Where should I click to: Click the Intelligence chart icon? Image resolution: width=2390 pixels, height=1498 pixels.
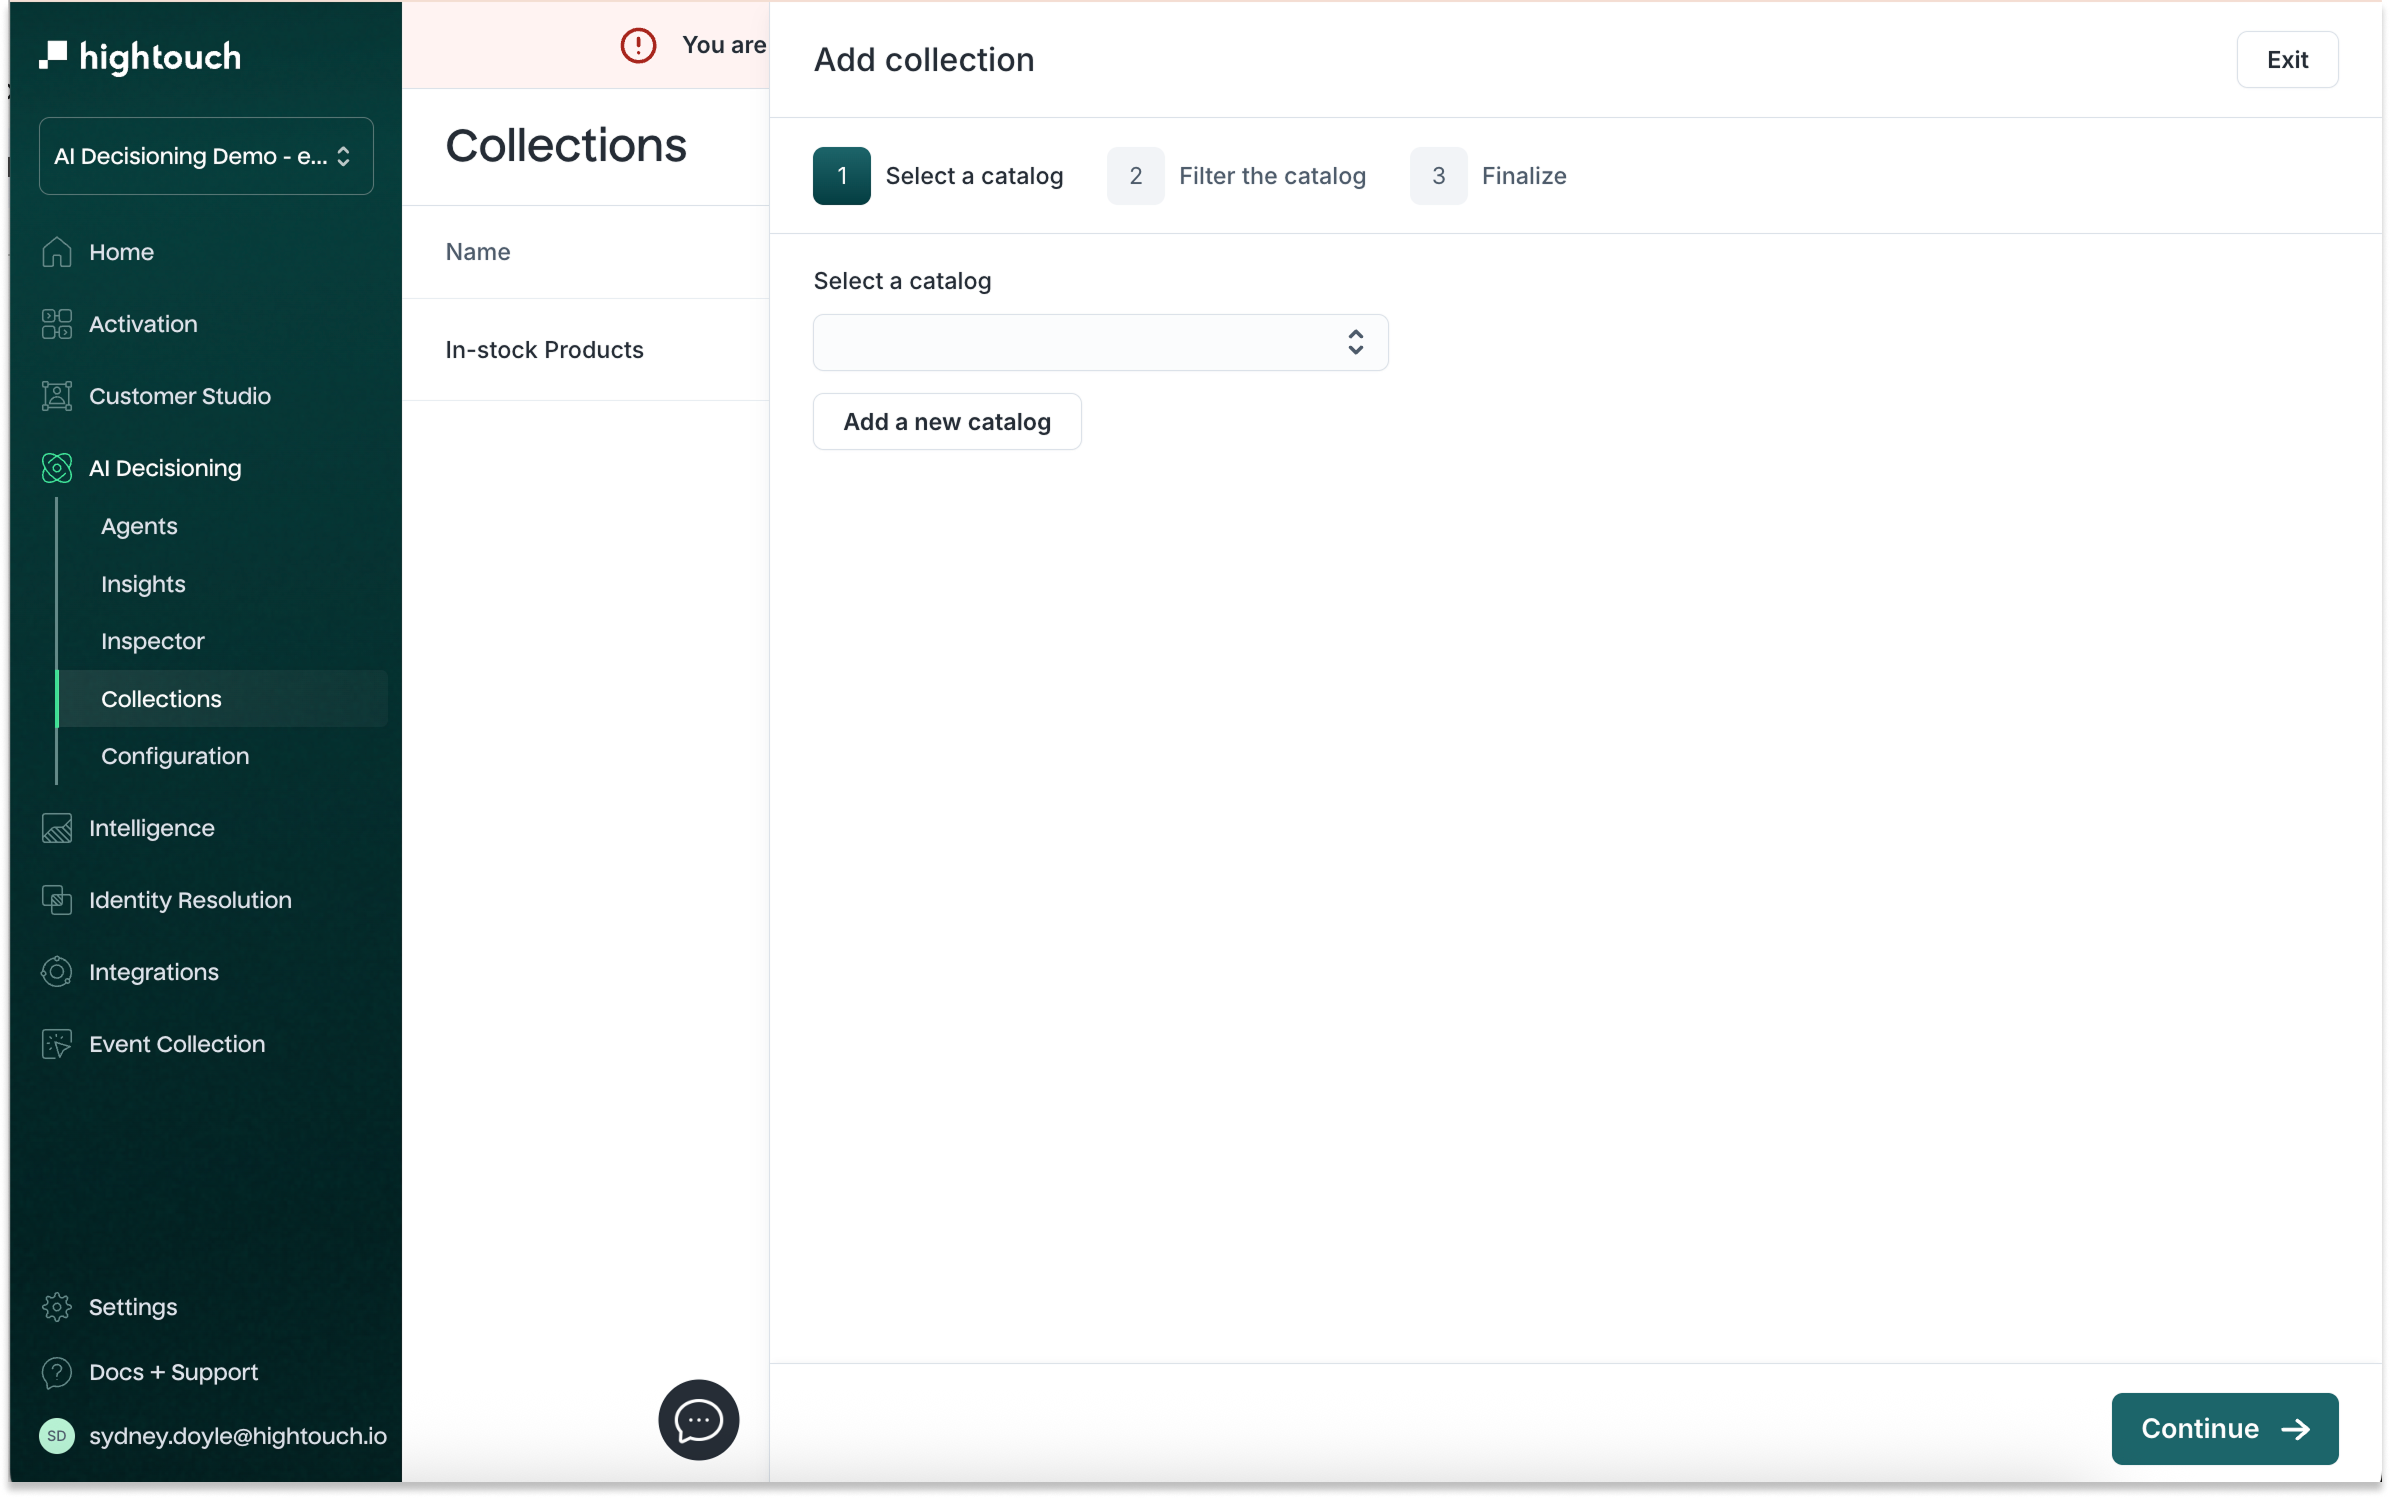point(57,828)
